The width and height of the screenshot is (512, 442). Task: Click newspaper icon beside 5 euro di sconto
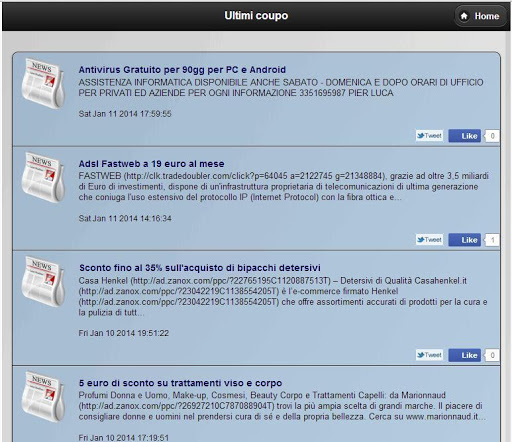point(43,397)
